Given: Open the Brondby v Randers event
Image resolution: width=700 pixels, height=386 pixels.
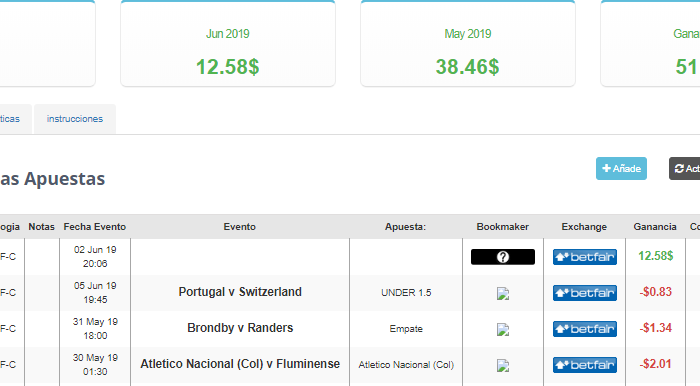Looking at the screenshot, I should pyautogui.click(x=240, y=328).
